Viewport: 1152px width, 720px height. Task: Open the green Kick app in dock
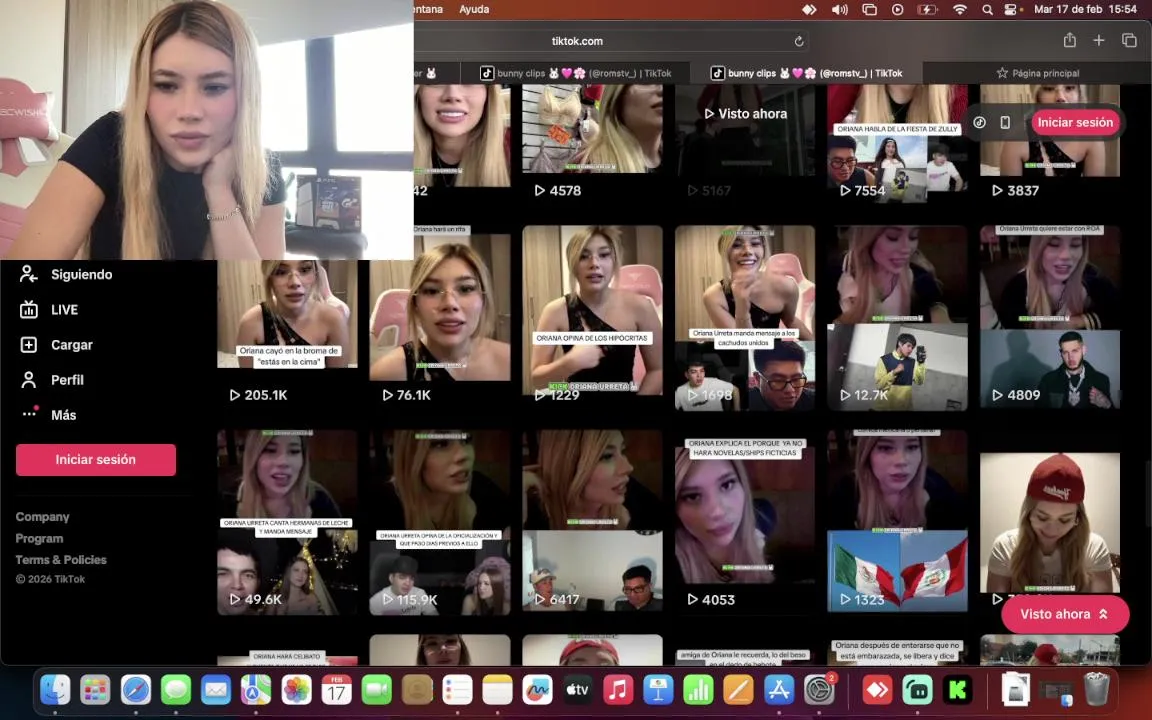click(x=957, y=690)
